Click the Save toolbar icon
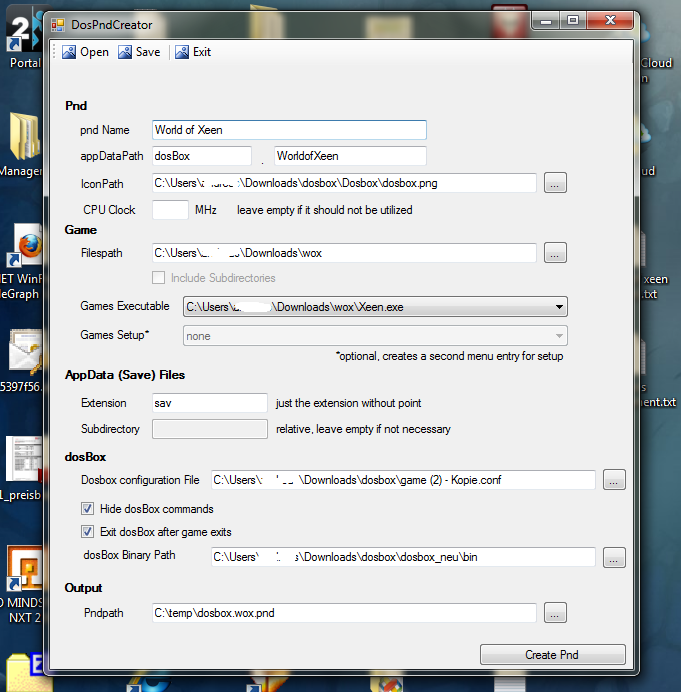 (x=125, y=52)
